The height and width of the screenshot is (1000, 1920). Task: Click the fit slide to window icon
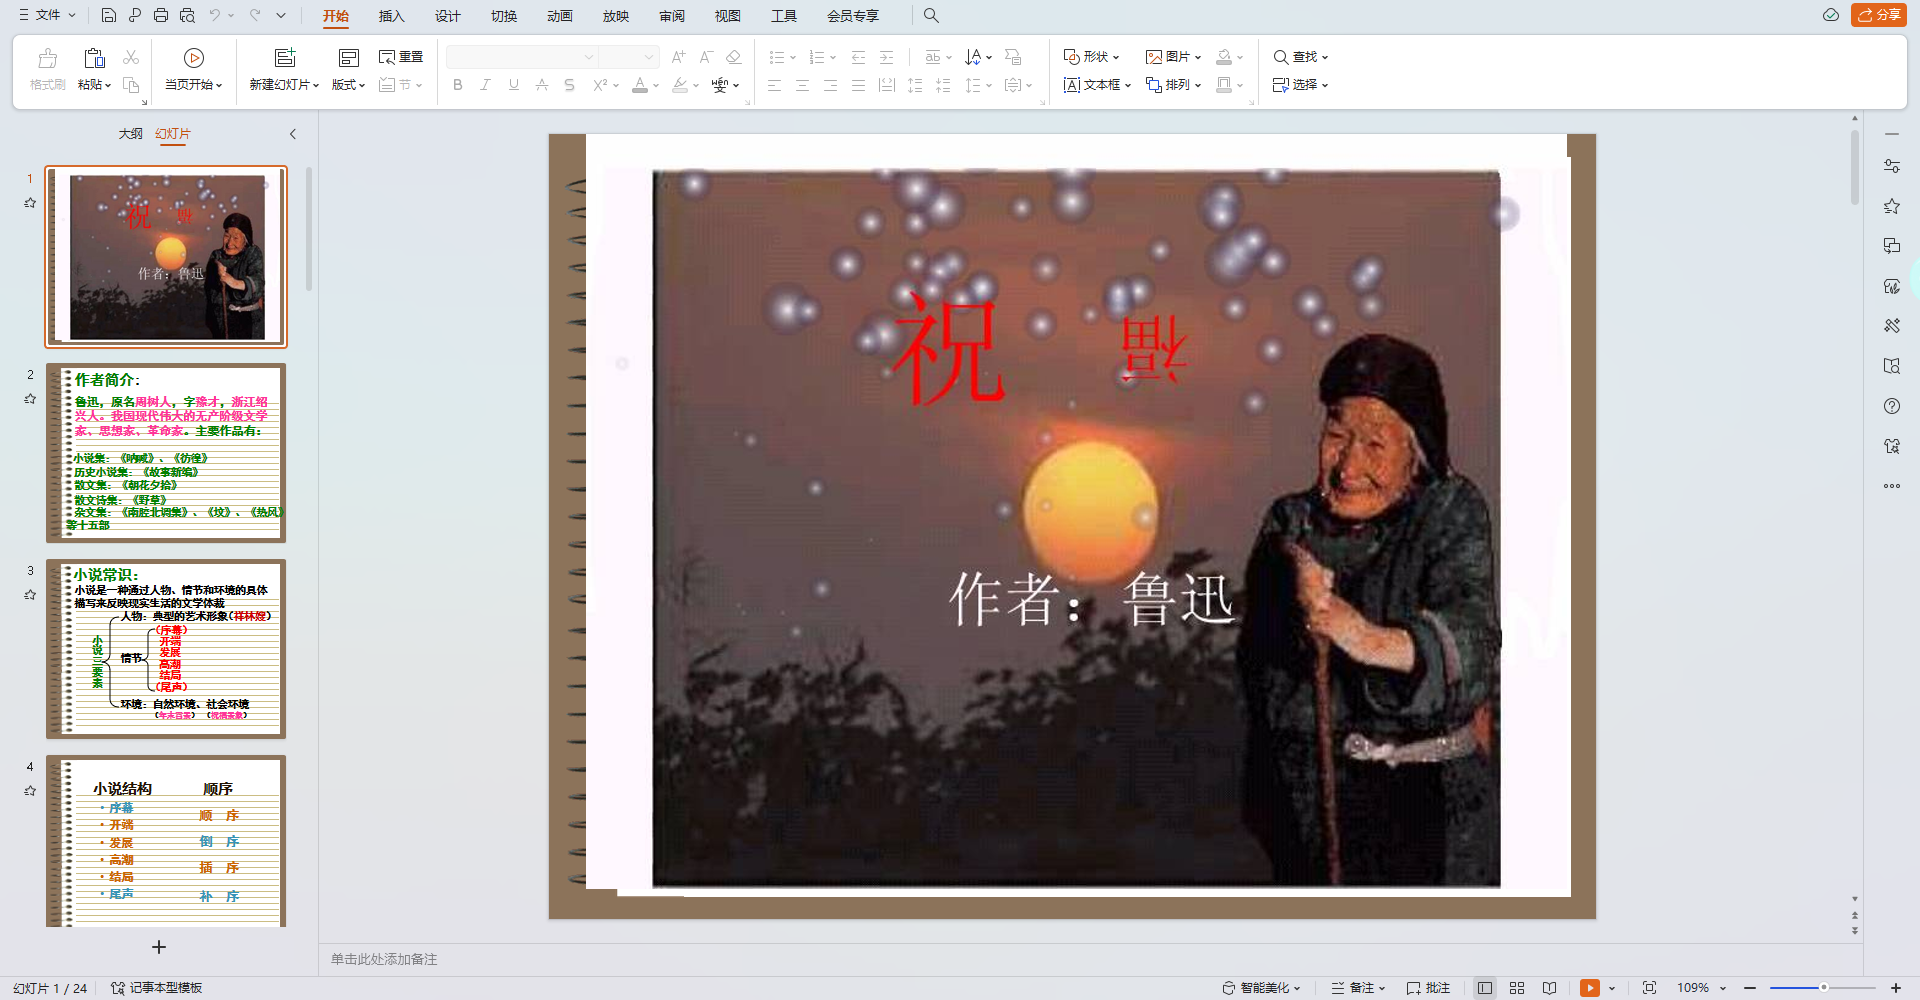point(1649,988)
